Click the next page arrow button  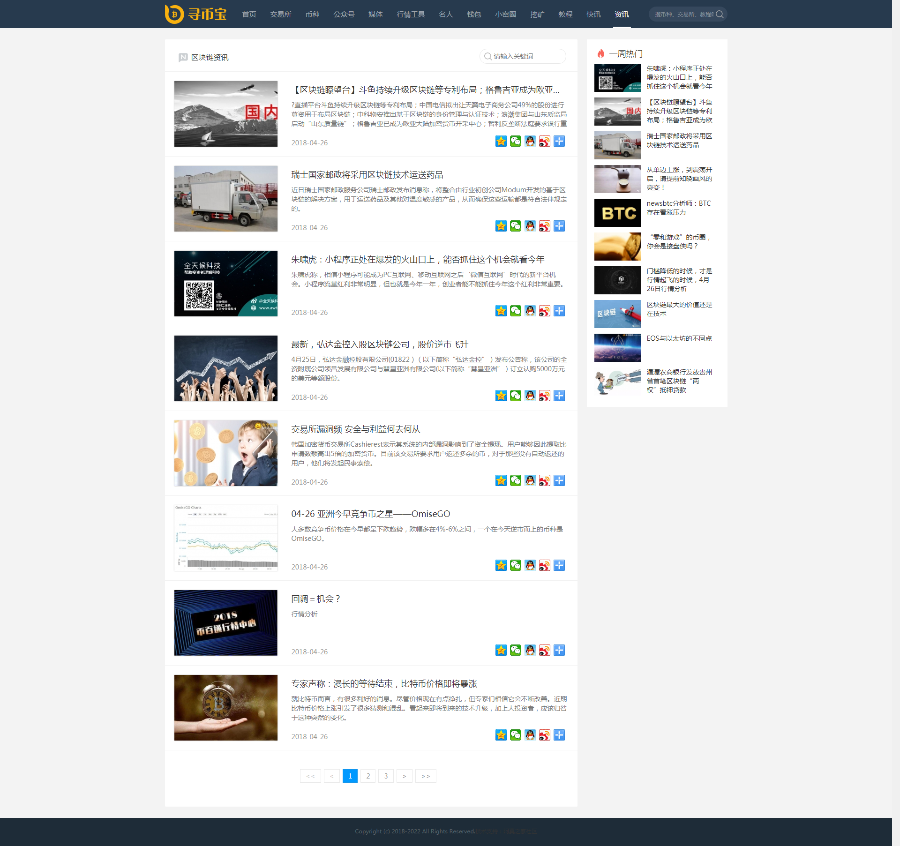(404, 776)
